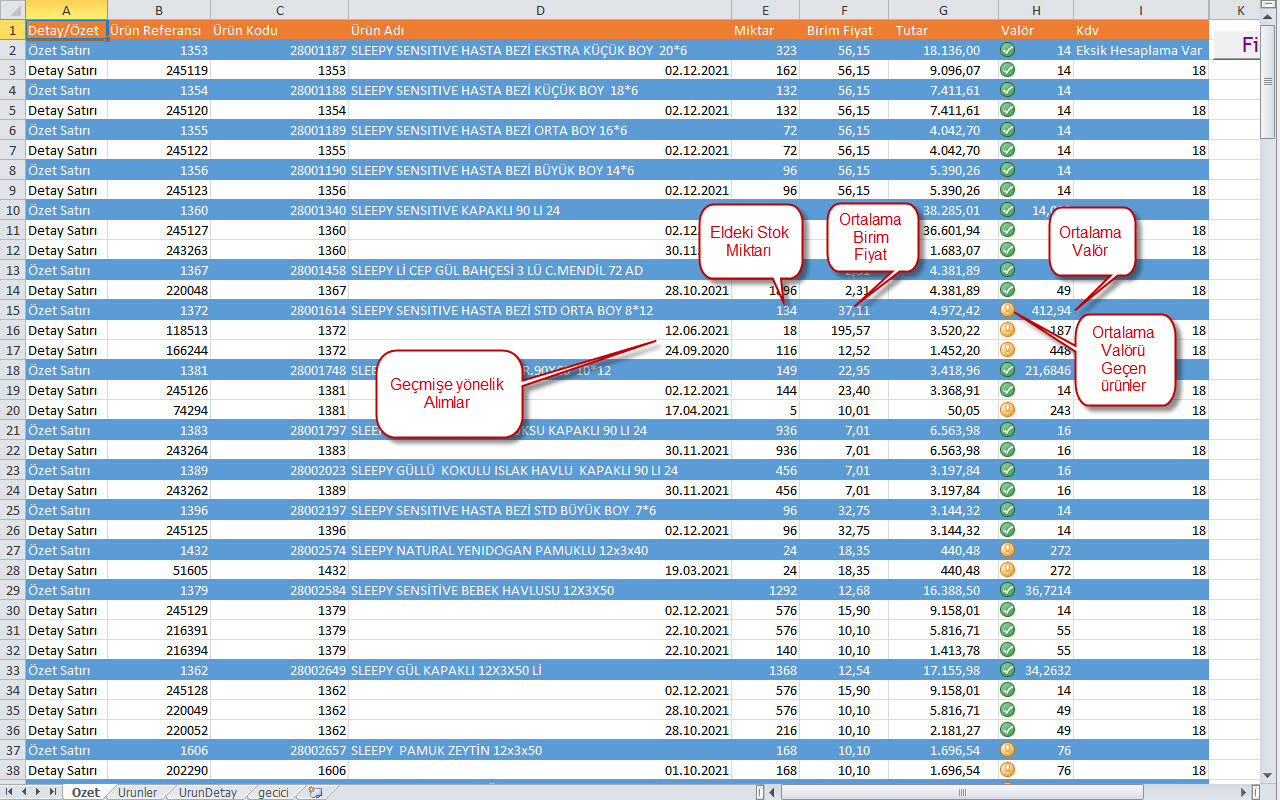This screenshot has width=1280, height=800.
Task: Click the 'Miktar' header cell
Action: click(767, 30)
